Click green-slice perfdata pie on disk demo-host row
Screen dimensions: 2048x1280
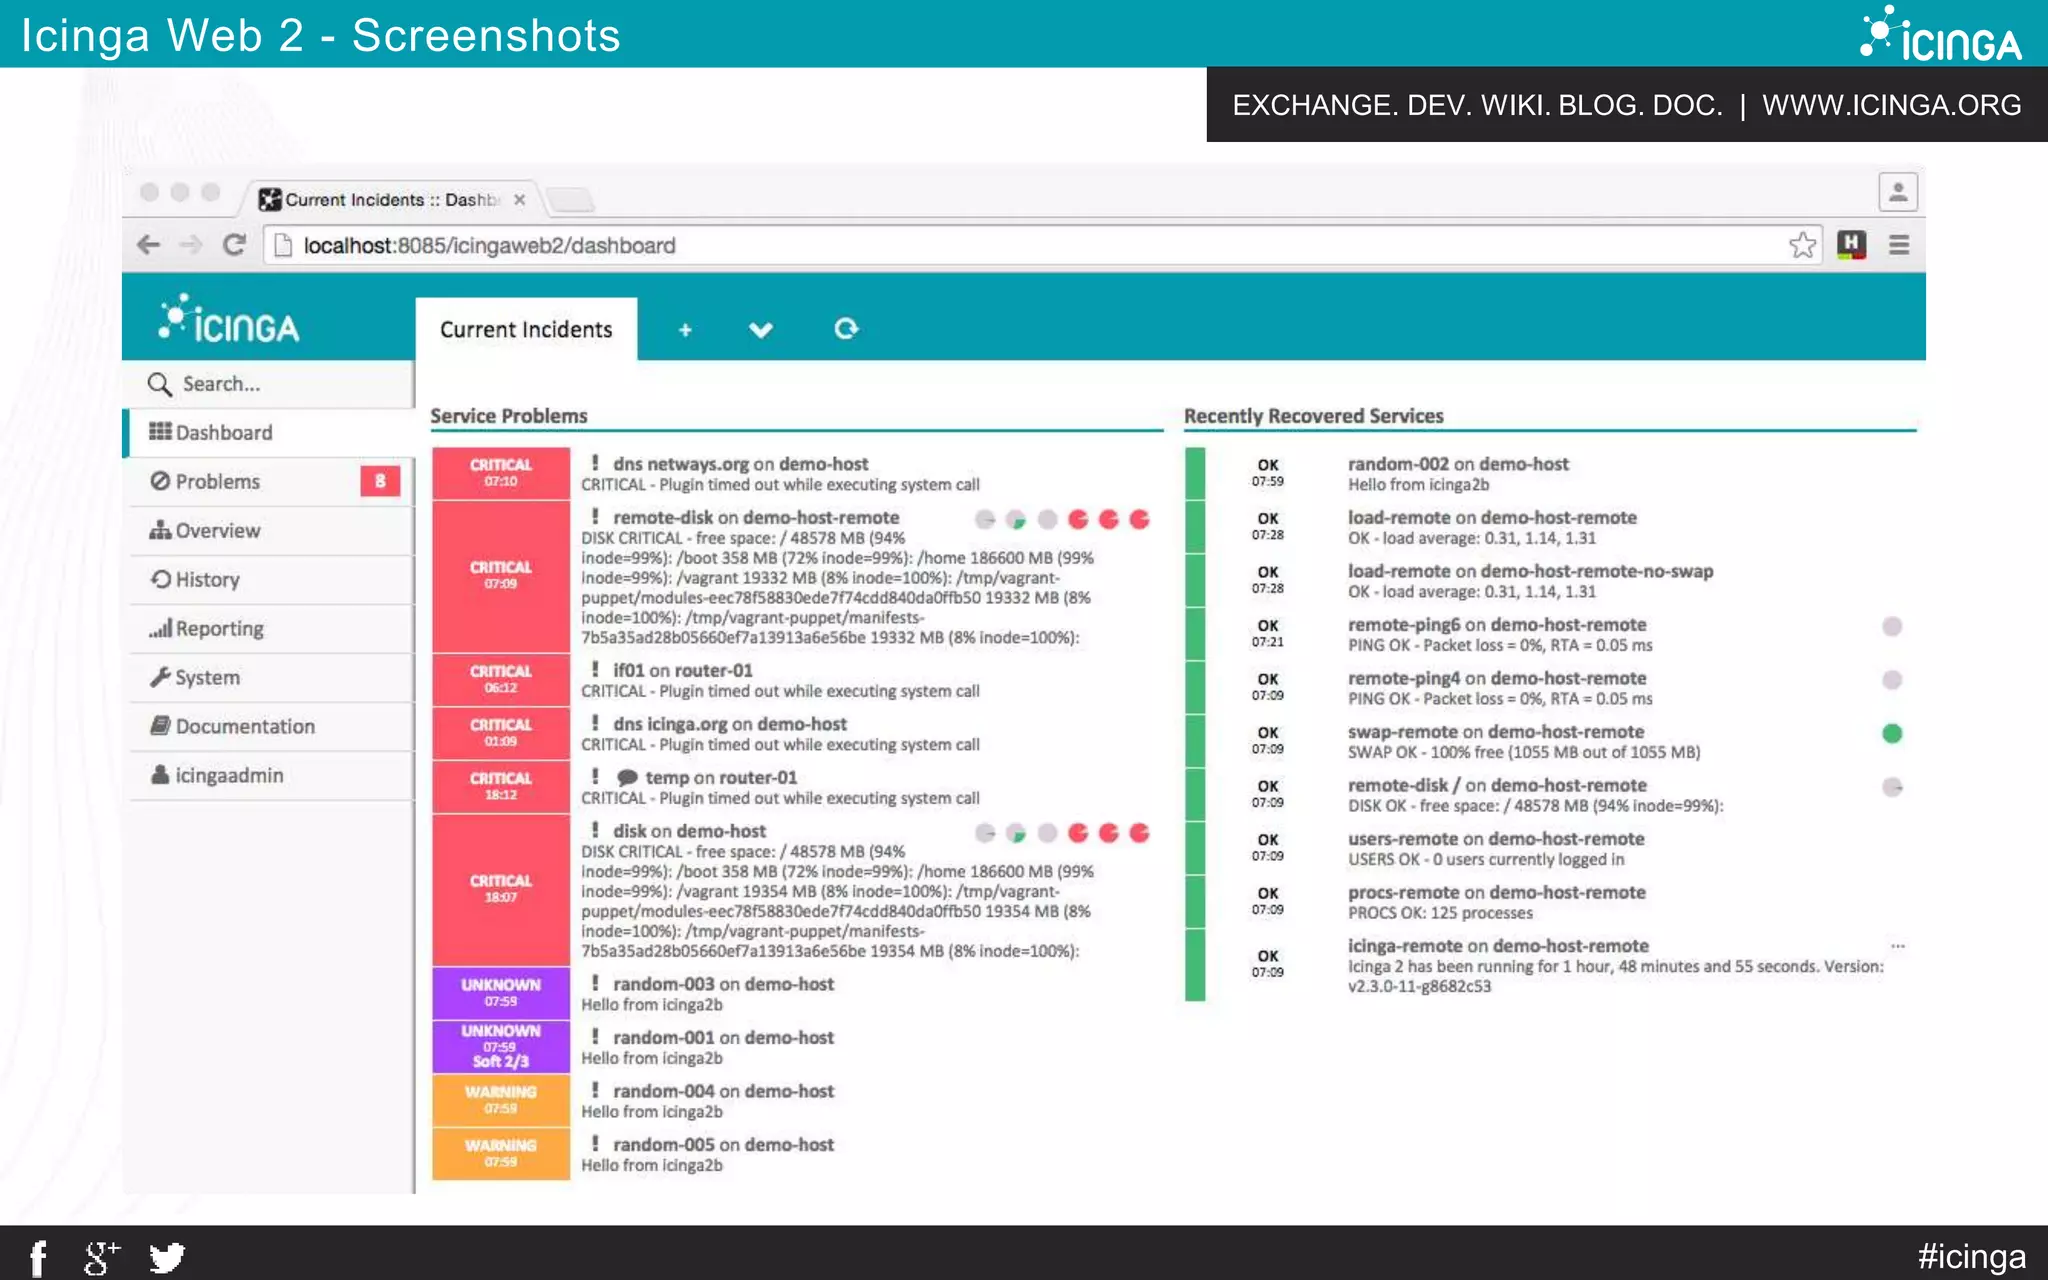[1016, 833]
